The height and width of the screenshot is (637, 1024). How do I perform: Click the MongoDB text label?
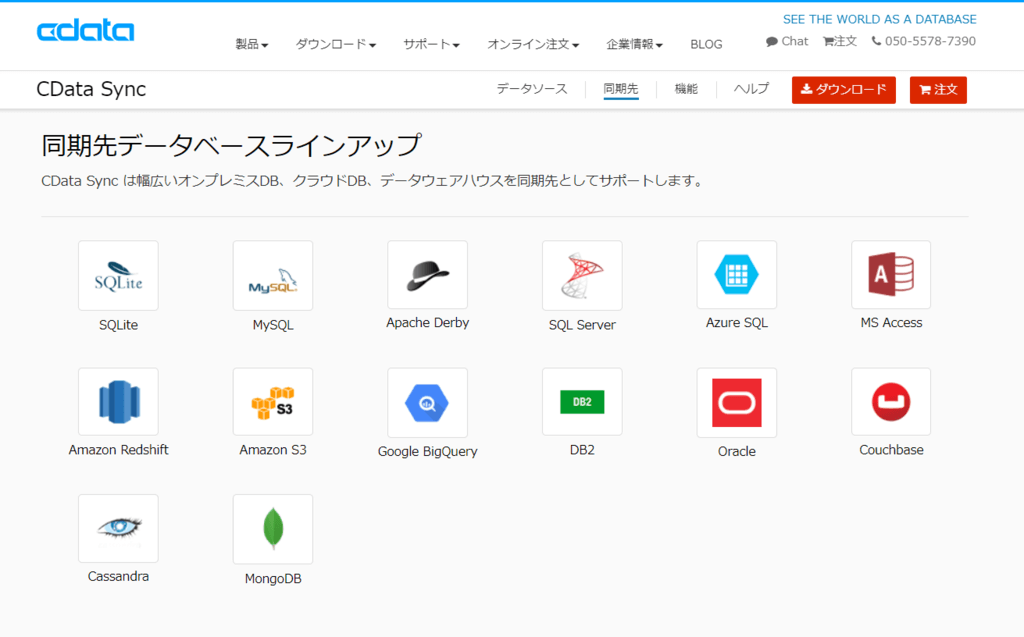point(273,578)
